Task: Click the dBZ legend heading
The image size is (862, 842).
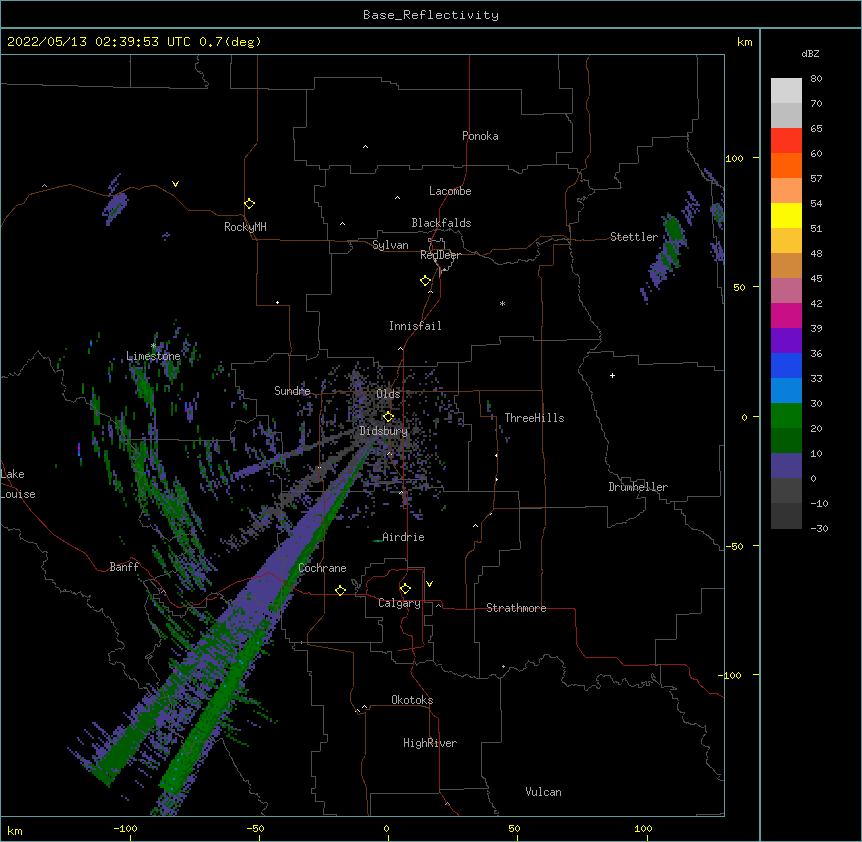Action: tap(810, 54)
